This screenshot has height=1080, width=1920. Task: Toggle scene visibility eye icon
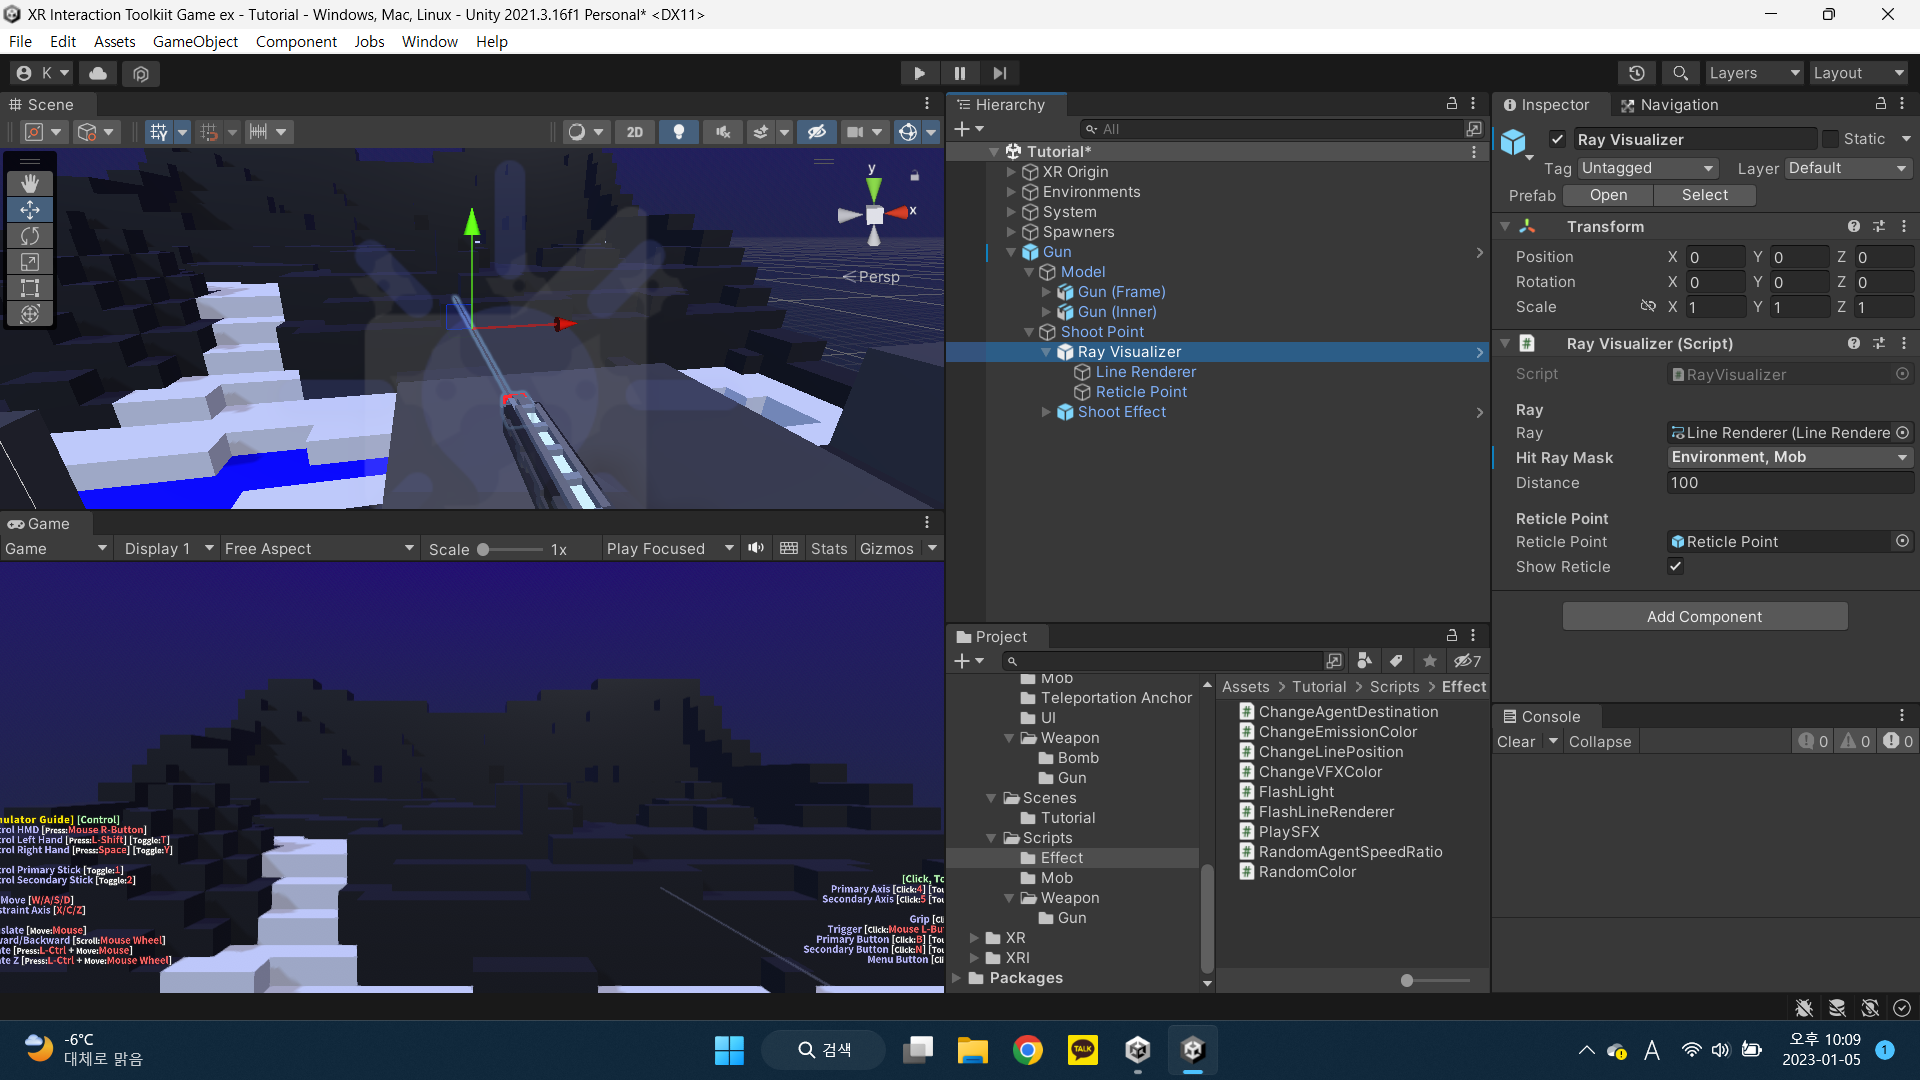tap(817, 132)
